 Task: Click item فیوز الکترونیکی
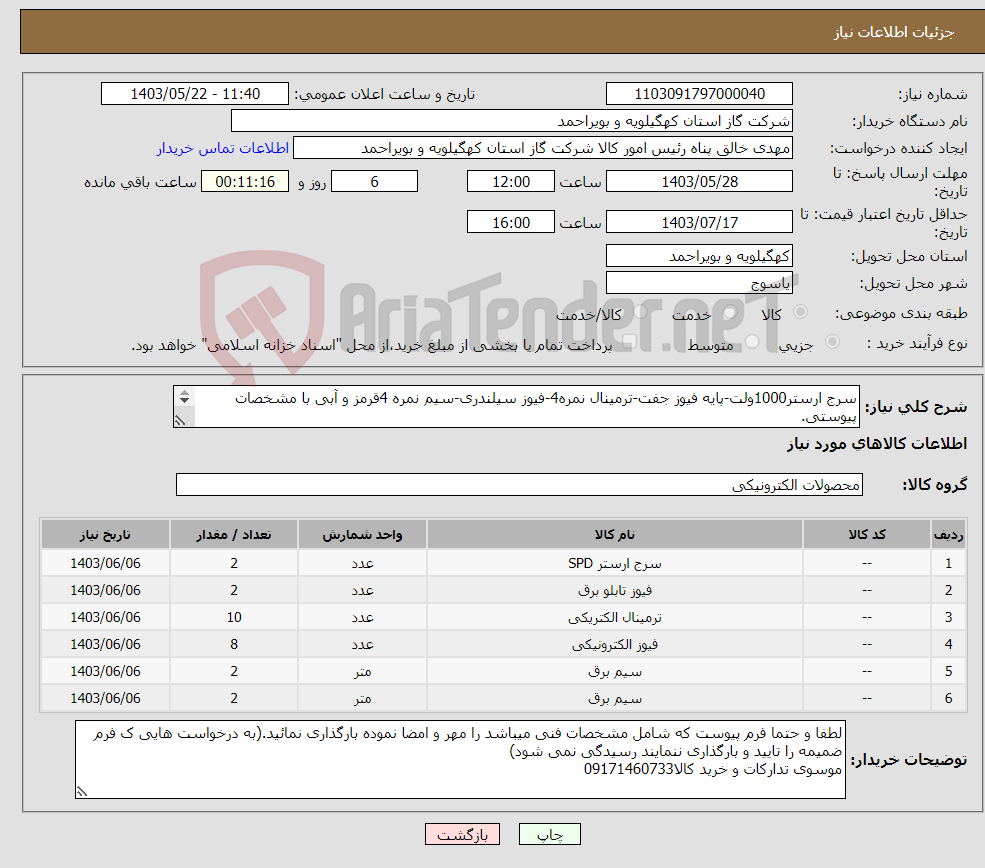[x=615, y=644]
